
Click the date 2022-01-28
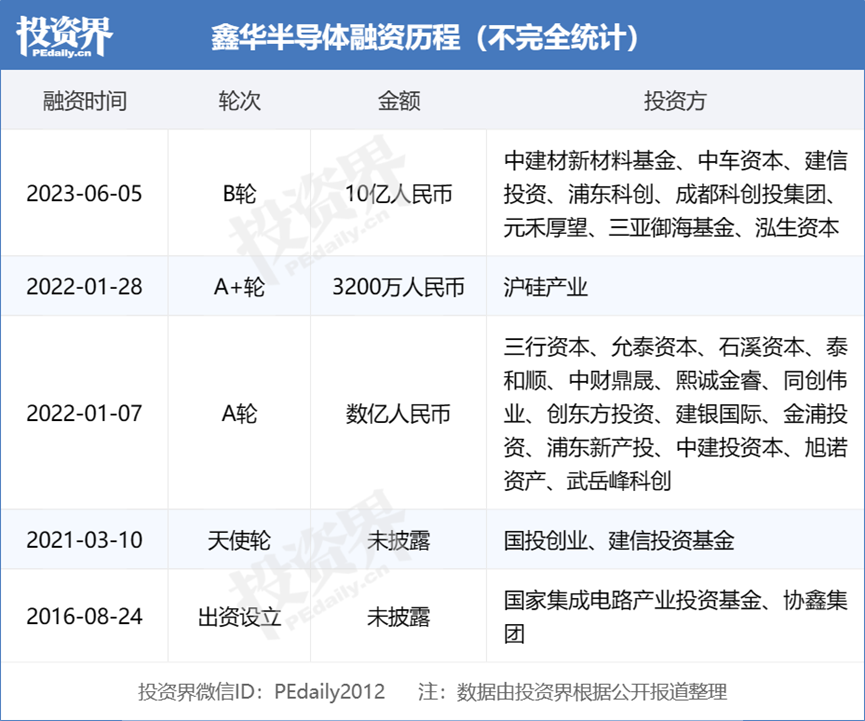click(x=84, y=287)
